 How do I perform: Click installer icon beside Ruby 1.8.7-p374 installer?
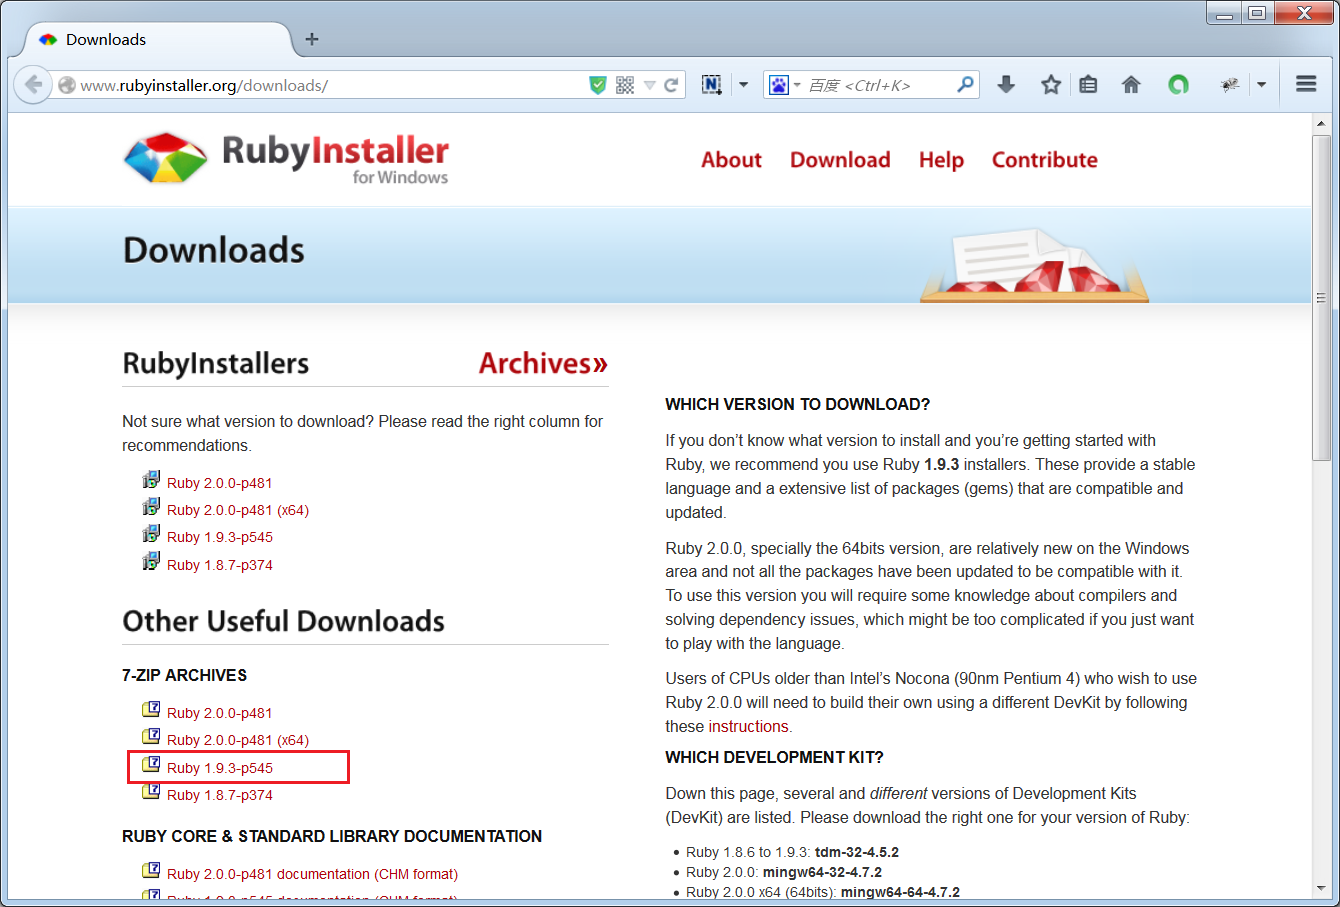tap(151, 562)
